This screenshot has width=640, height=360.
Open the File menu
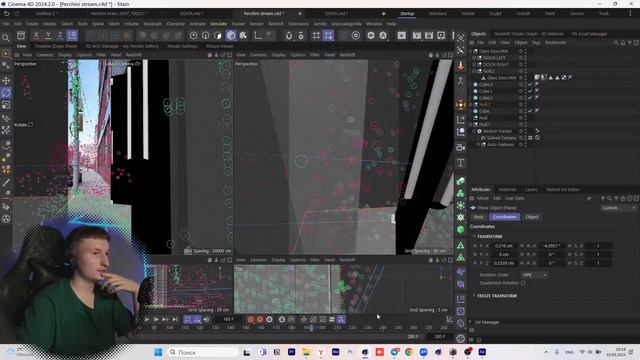6,24
